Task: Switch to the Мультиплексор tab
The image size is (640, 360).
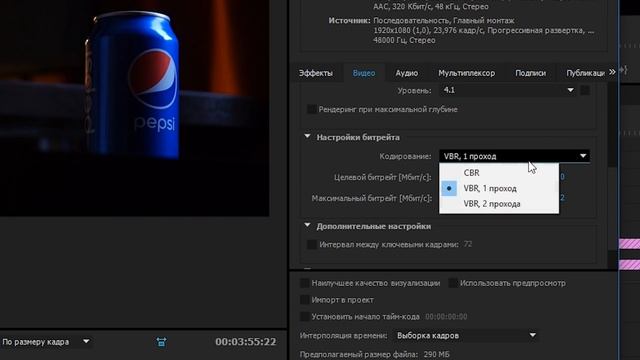Action: point(467,73)
